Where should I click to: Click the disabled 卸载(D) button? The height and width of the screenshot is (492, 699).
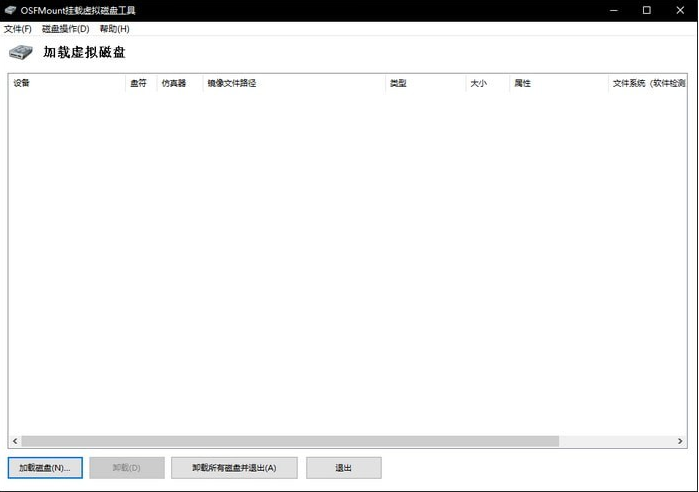coord(127,468)
